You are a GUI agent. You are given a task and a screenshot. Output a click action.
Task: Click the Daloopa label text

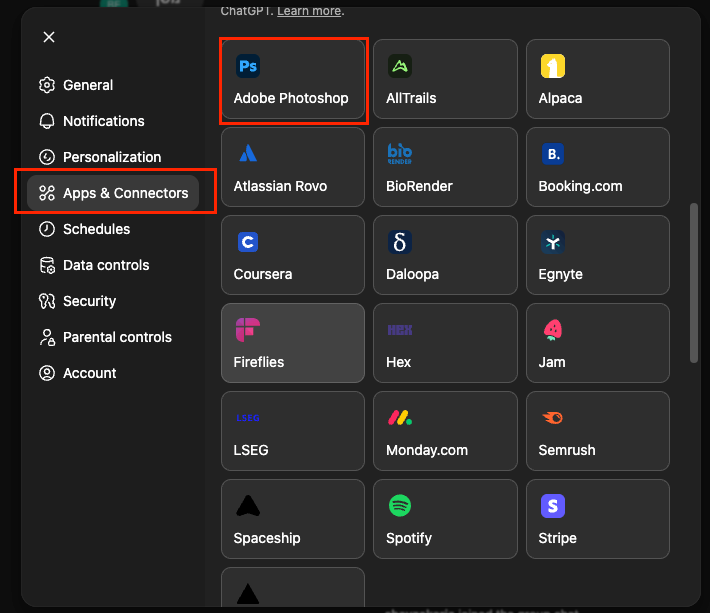point(412,274)
